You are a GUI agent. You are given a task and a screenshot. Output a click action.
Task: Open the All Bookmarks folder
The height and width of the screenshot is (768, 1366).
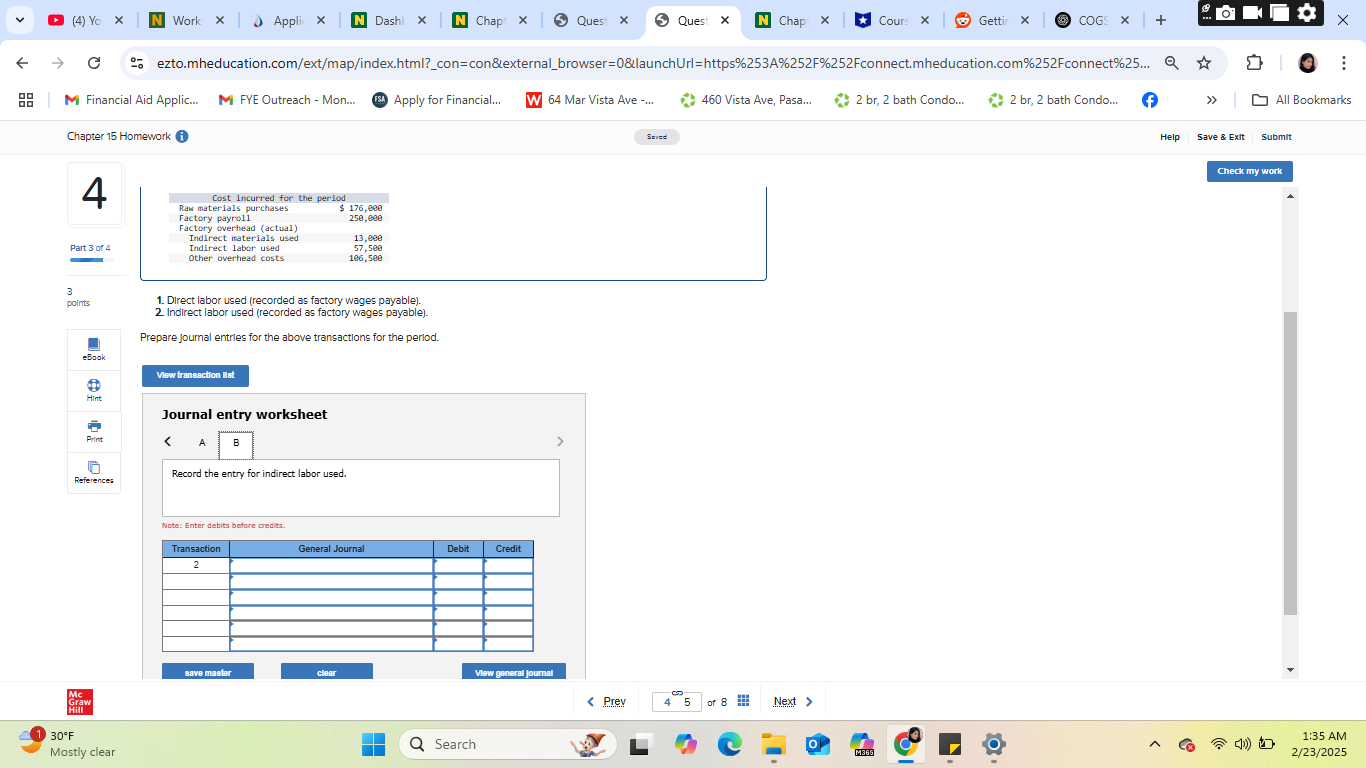click(x=1302, y=100)
